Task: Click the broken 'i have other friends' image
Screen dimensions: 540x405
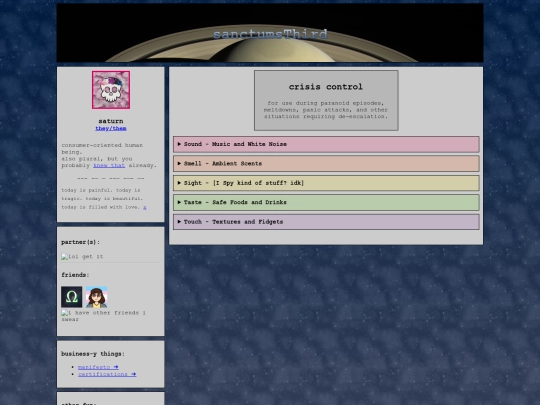Action: pos(103,316)
